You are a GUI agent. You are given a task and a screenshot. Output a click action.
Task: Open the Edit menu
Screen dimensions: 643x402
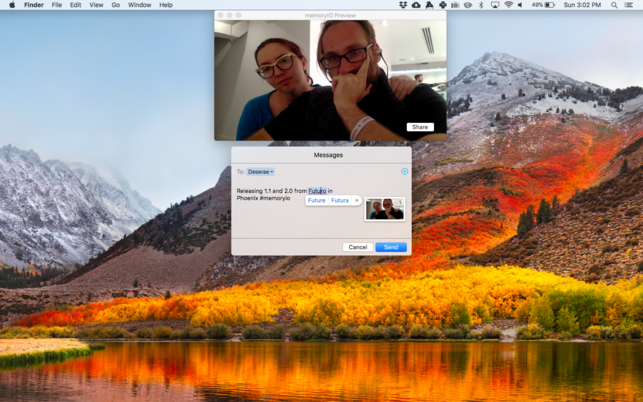tap(75, 5)
